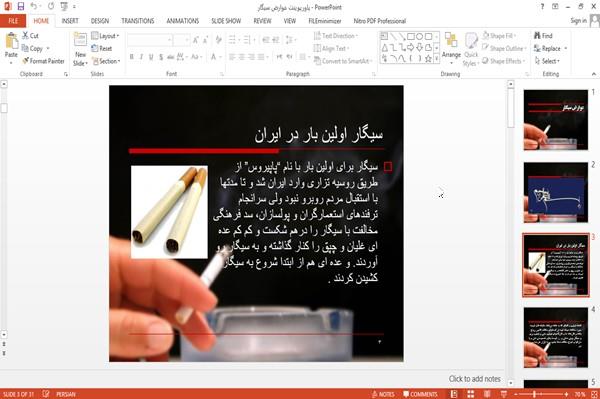Click the Reset slide button
The height and width of the screenshot is (399, 600).
[x=102, y=49]
